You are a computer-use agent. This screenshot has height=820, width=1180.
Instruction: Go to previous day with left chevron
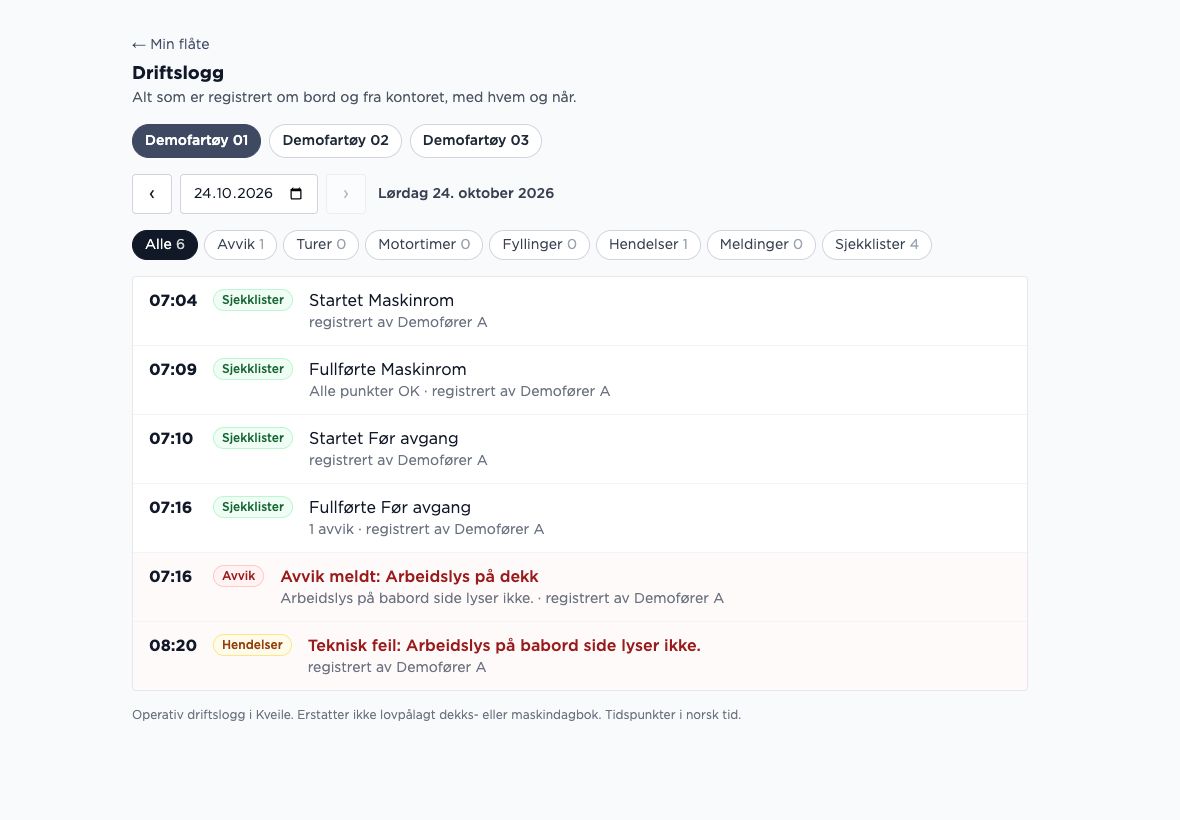point(152,194)
